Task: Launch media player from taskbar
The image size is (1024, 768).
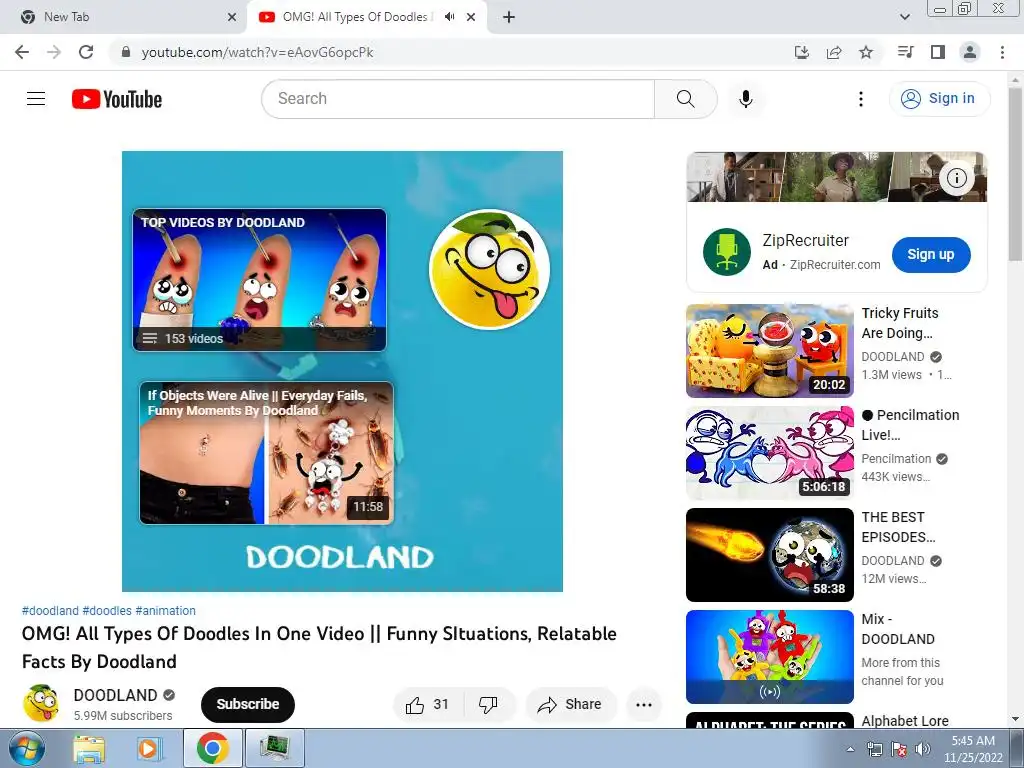Action: 149,748
